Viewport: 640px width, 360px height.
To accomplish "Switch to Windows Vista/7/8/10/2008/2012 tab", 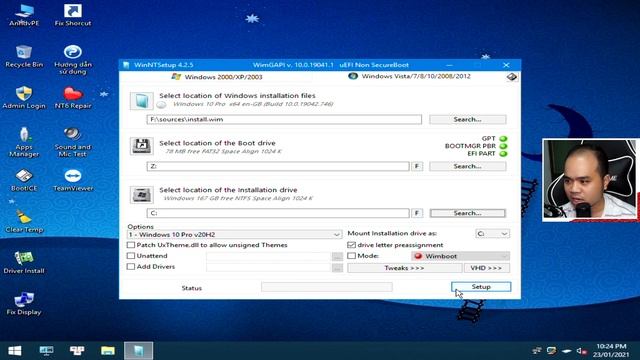I will click(410, 76).
